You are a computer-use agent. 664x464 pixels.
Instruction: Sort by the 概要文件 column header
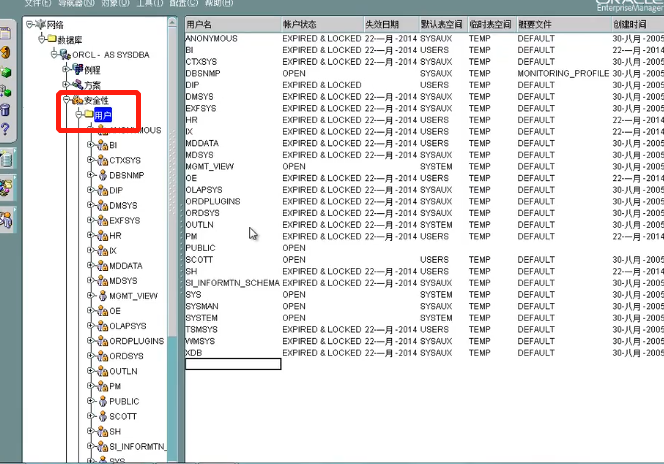(x=564, y=25)
